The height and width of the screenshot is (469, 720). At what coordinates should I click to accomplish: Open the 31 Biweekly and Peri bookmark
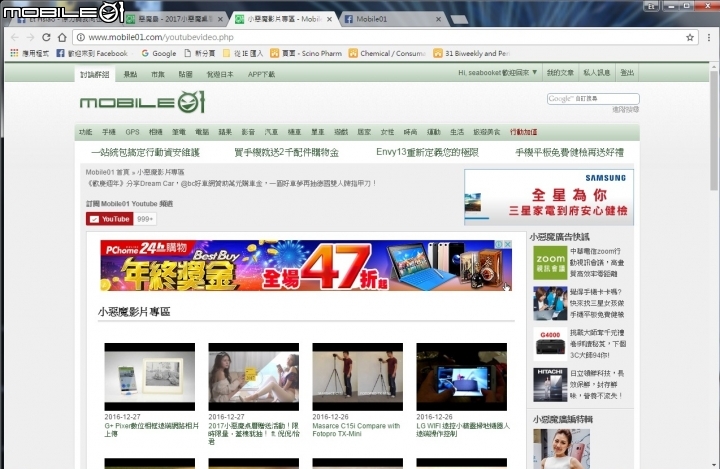click(x=472, y=53)
